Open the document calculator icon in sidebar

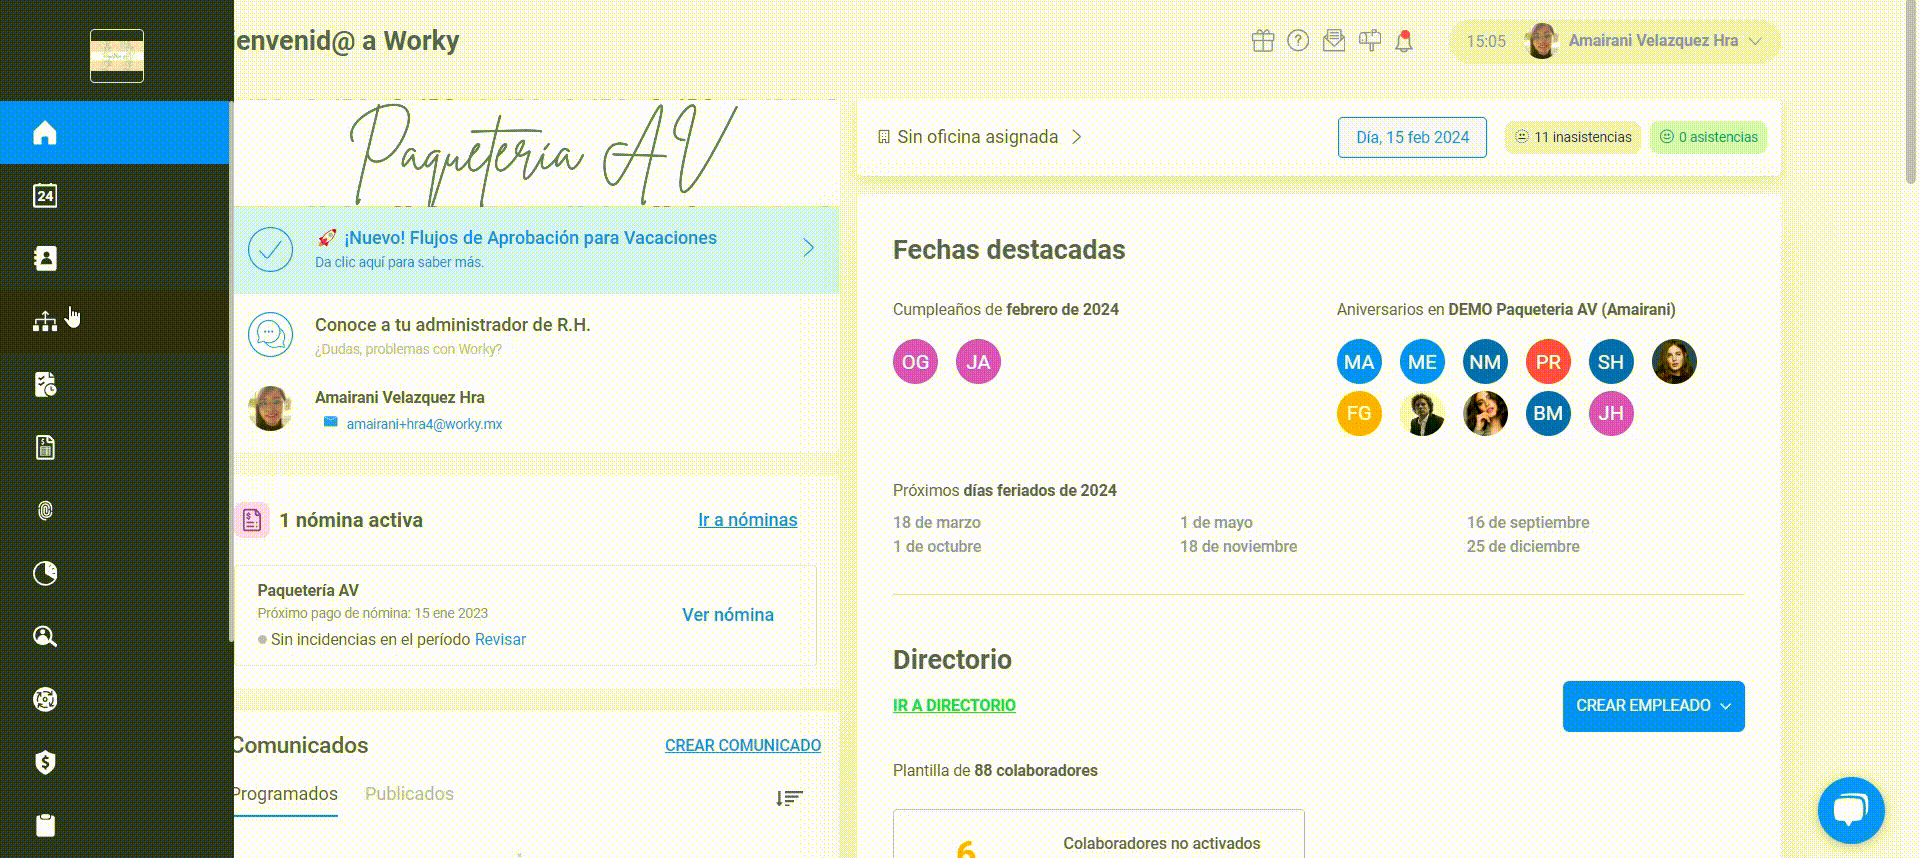(x=45, y=447)
